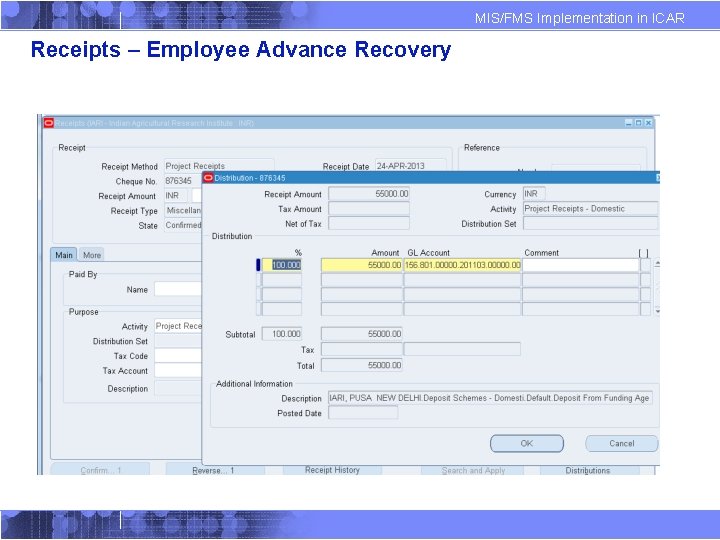This screenshot has height=540, width=720.
Task: Maximize the Receipts window
Action: click(638, 123)
